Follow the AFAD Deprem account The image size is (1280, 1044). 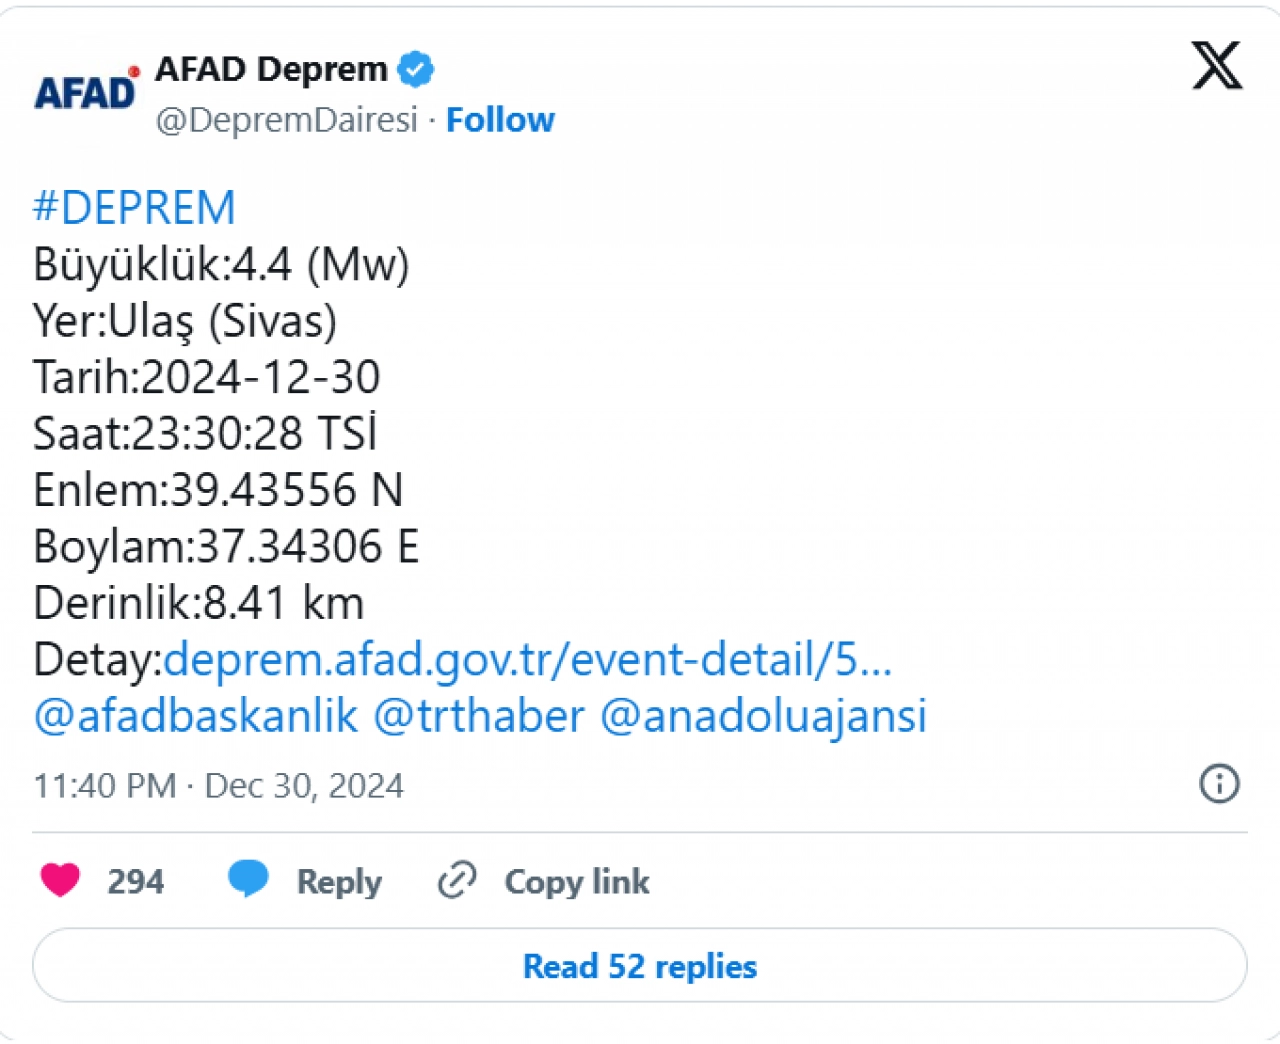[x=500, y=119]
